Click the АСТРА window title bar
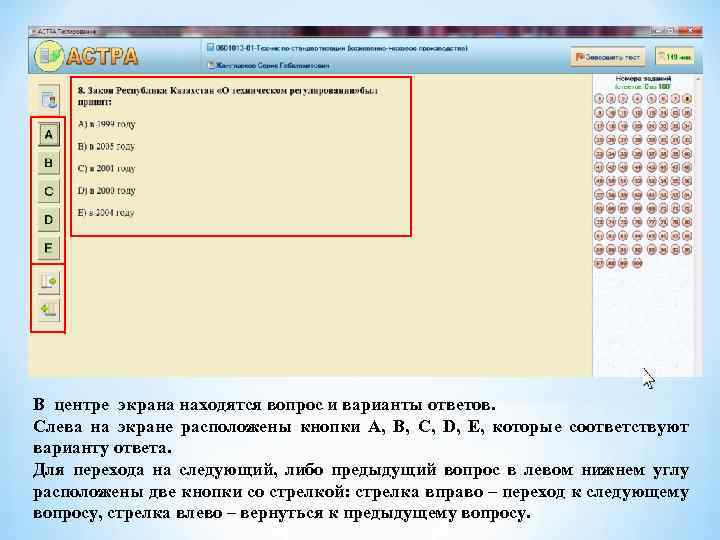The image size is (720, 540). [365, 31]
